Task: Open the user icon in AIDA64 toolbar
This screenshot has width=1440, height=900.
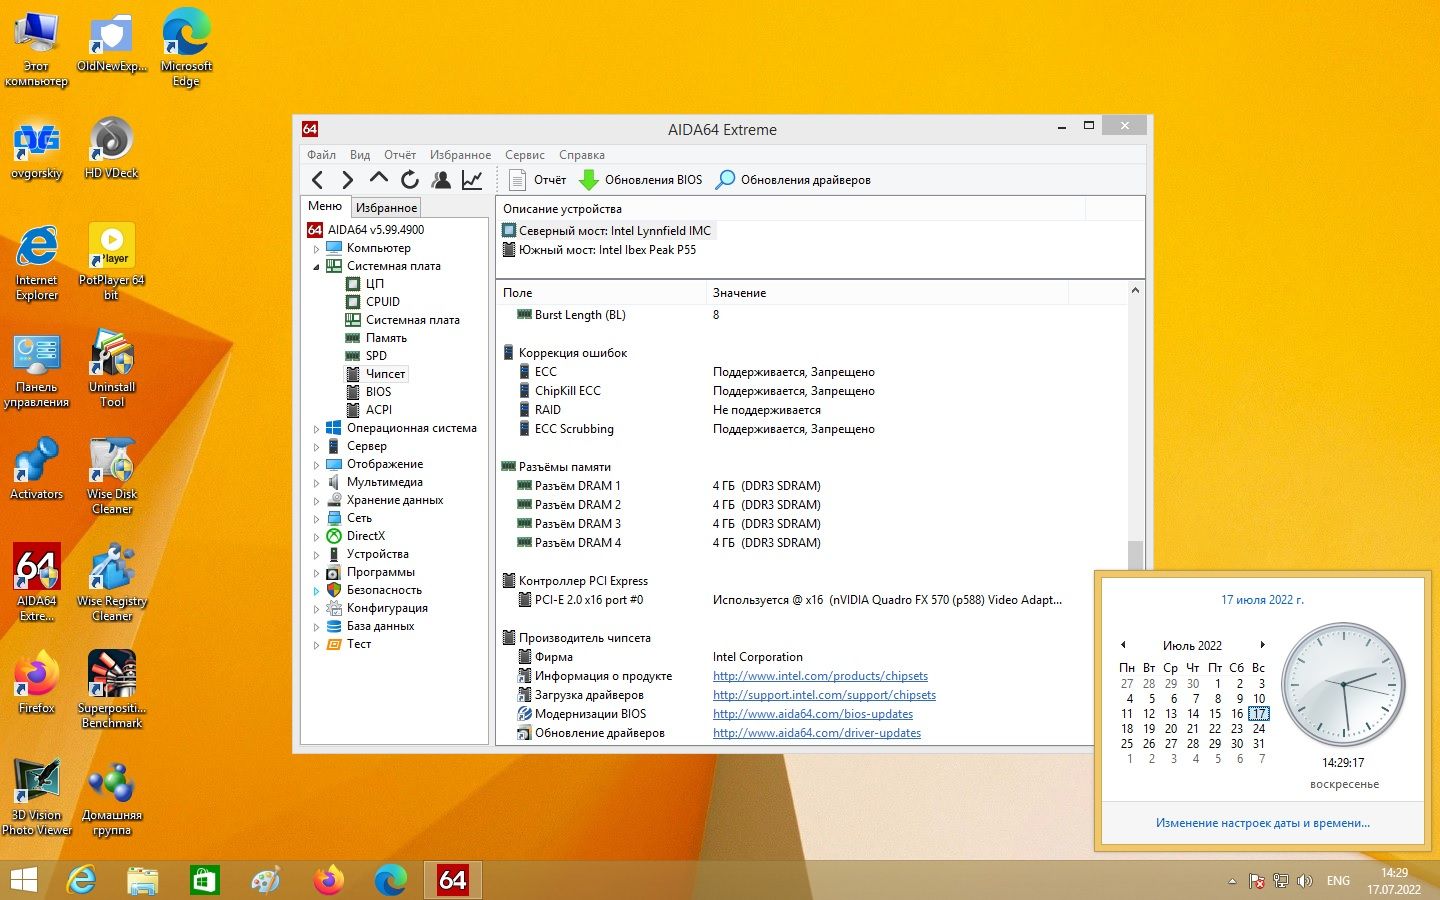Action: (441, 180)
